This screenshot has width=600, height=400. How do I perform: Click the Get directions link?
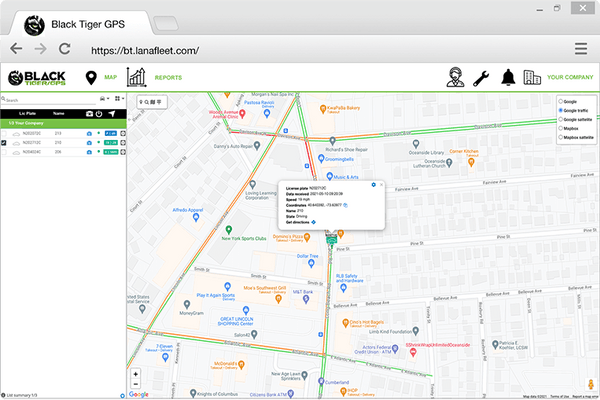[297, 222]
